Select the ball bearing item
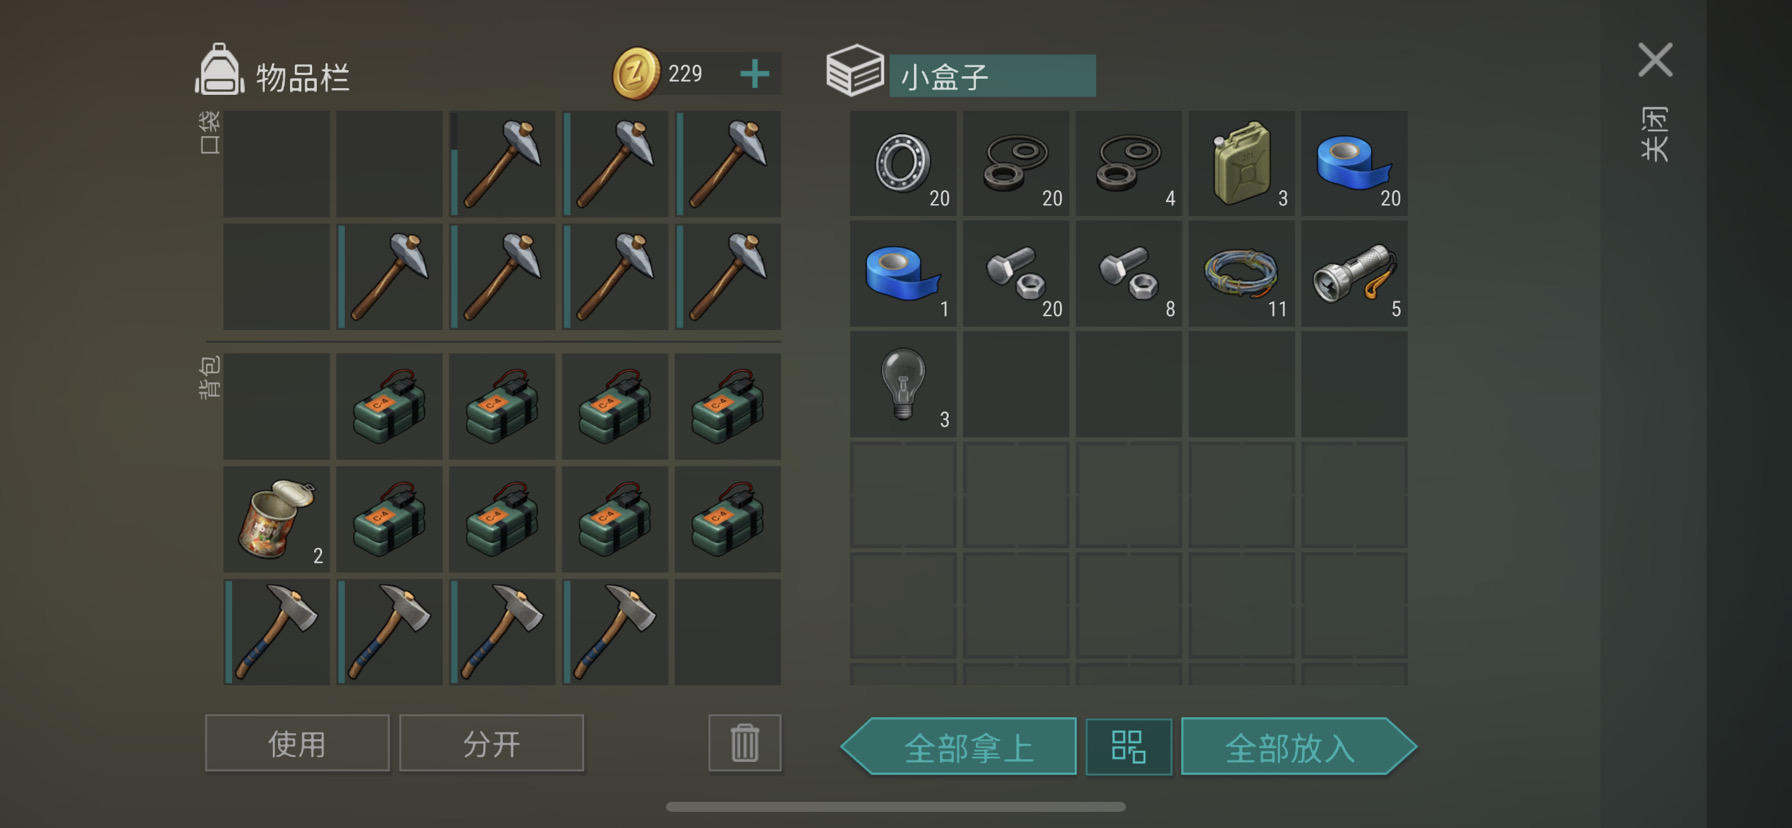 [x=903, y=163]
